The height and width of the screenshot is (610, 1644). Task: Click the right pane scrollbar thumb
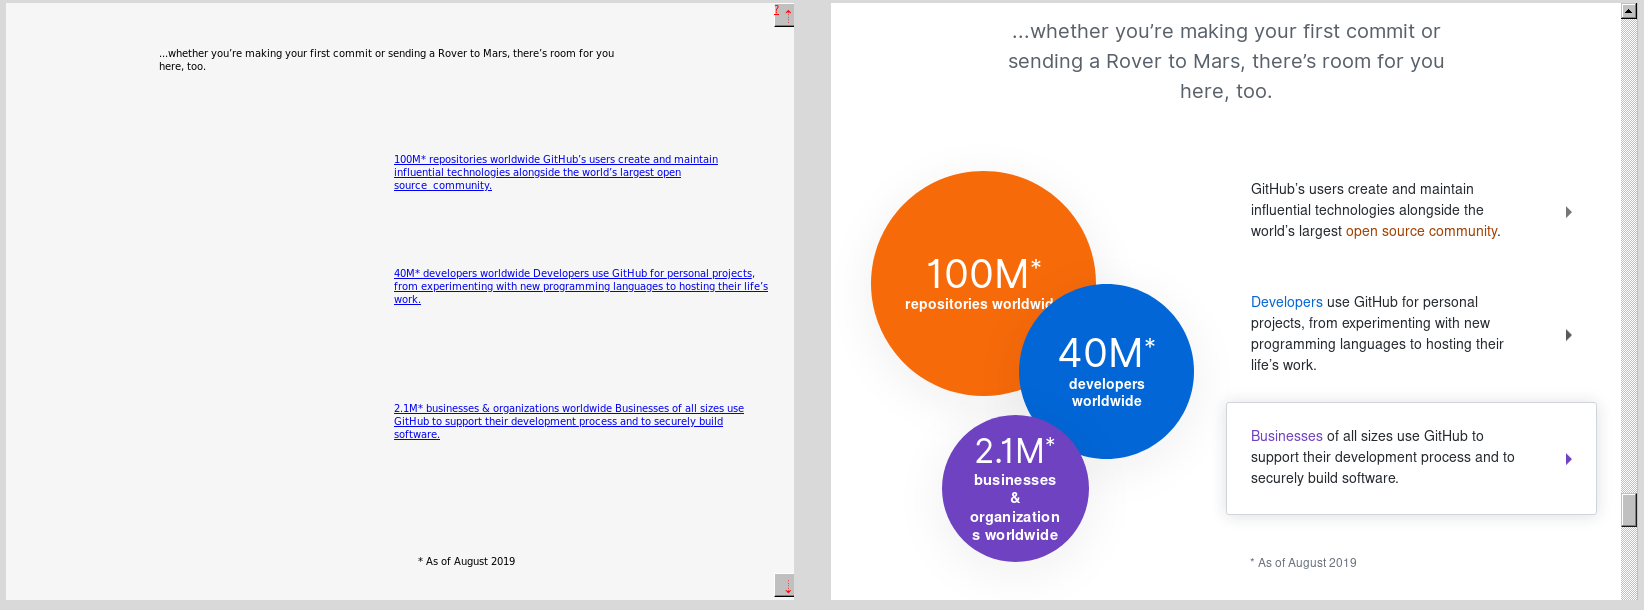pos(1629,510)
